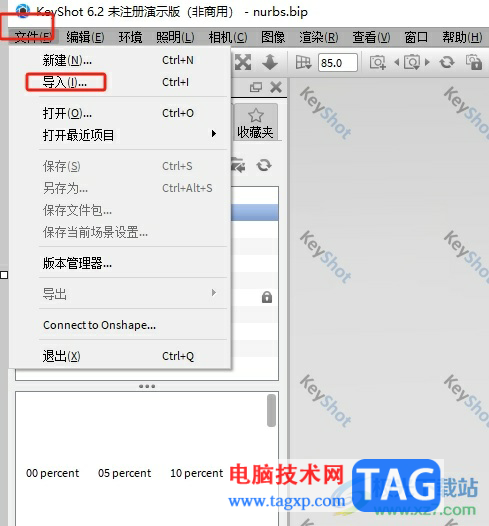Select the 10 percent thumbnail

coord(197,473)
